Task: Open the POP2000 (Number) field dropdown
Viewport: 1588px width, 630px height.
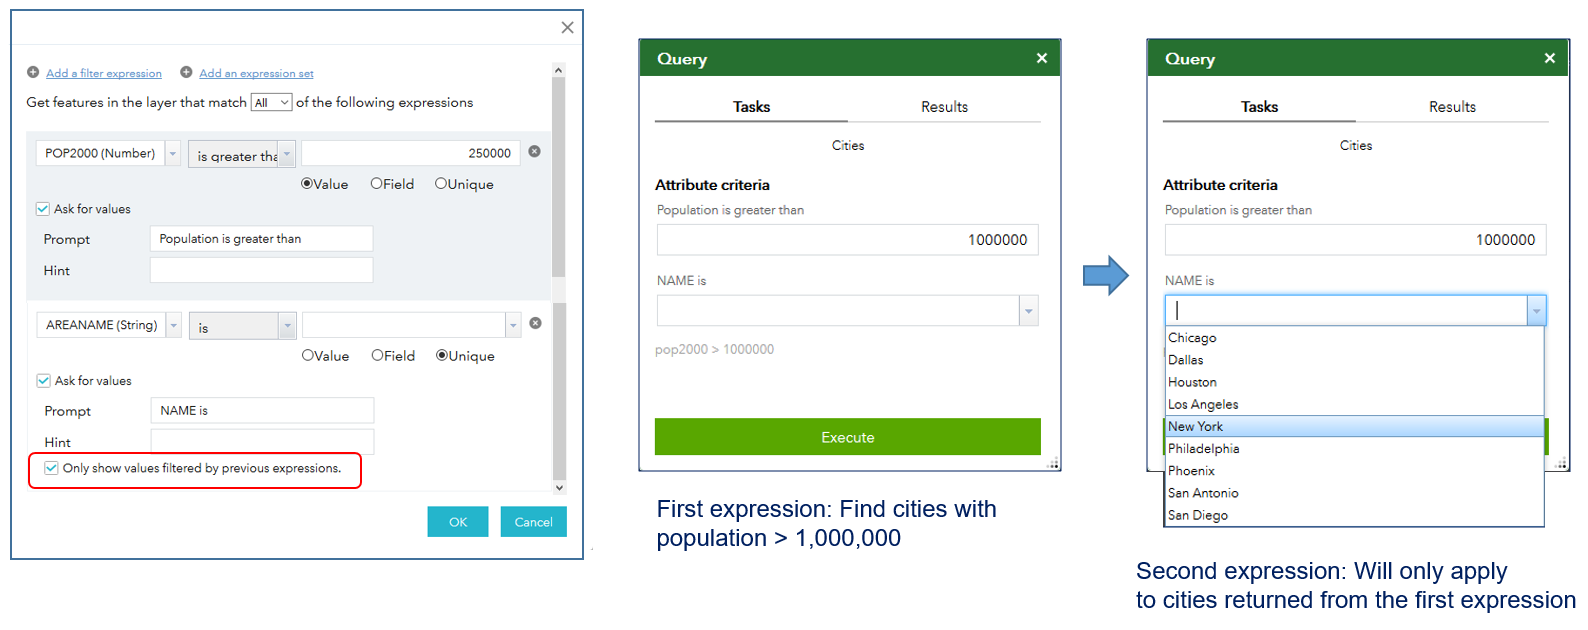Action: [173, 154]
